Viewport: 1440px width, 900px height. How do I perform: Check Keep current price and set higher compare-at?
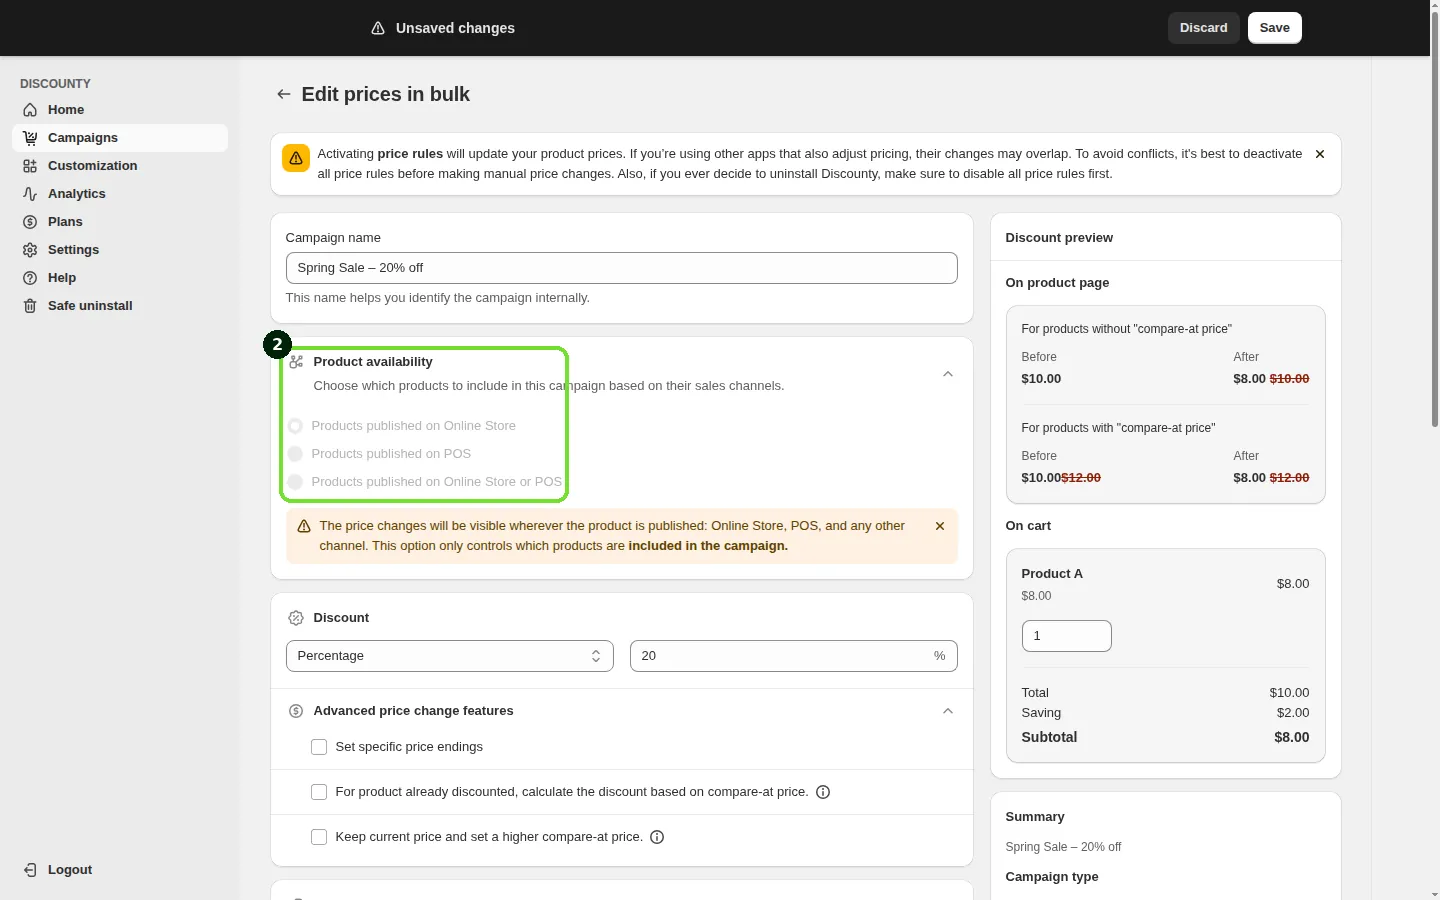click(x=319, y=837)
